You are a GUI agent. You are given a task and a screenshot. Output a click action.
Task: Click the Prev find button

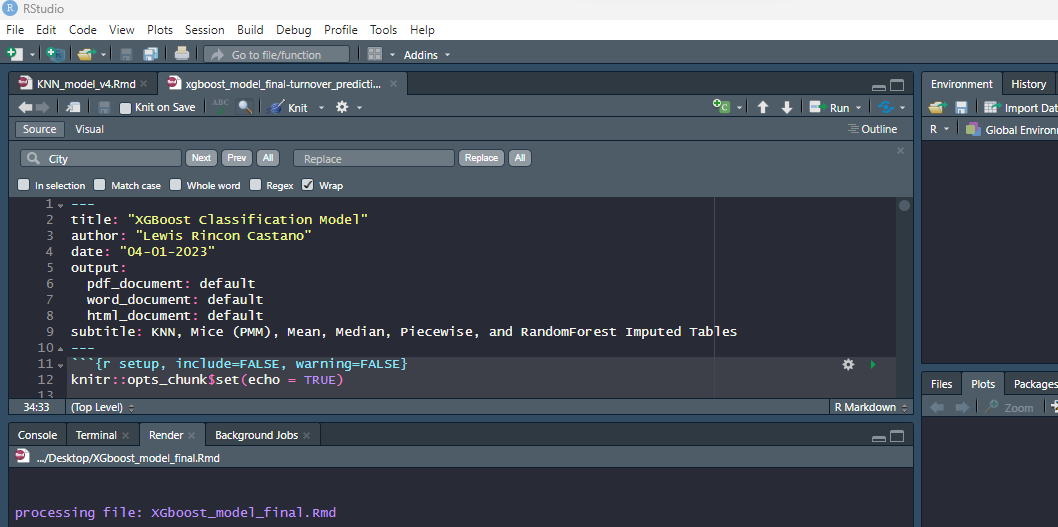(x=237, y=158)
